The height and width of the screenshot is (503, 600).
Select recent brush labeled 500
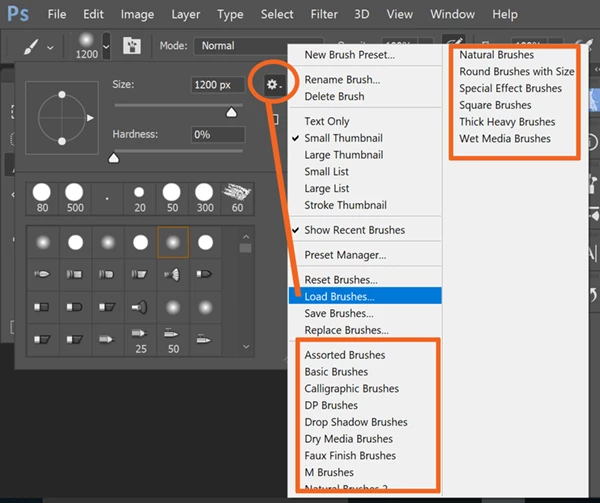75,199
